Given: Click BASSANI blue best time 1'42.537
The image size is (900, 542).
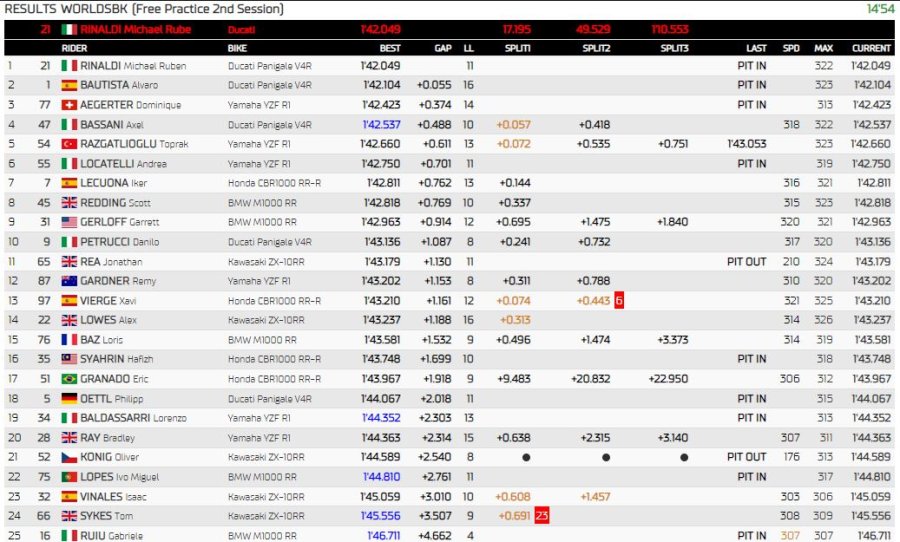Looking at the screenshot, I should click(x=382, y=124).
